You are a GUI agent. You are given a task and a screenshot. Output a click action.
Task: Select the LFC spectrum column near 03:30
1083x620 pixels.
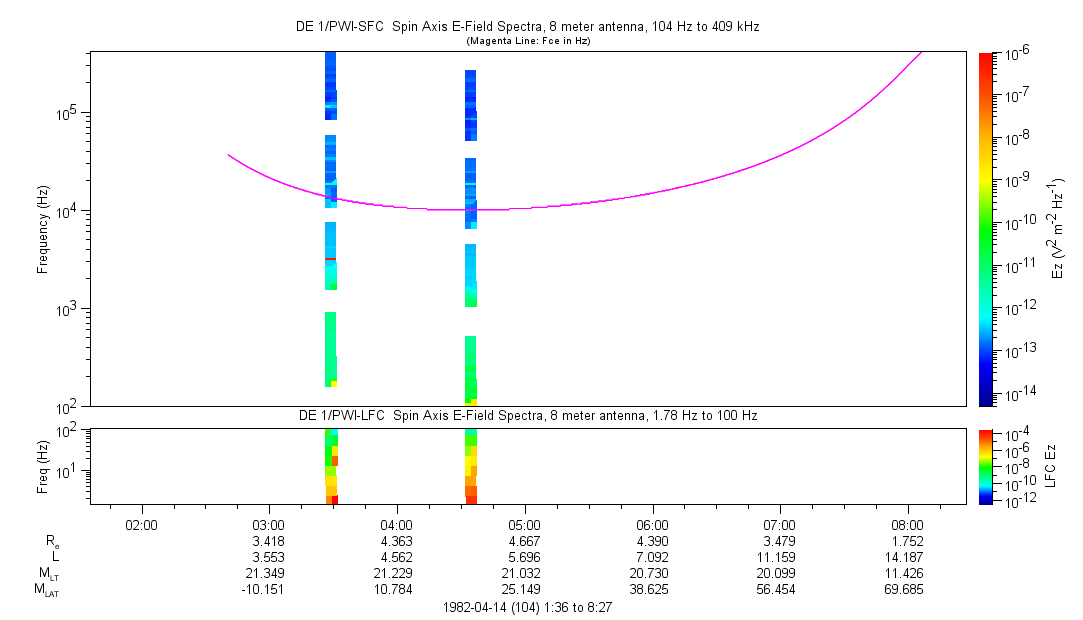[x=332, y=467]
